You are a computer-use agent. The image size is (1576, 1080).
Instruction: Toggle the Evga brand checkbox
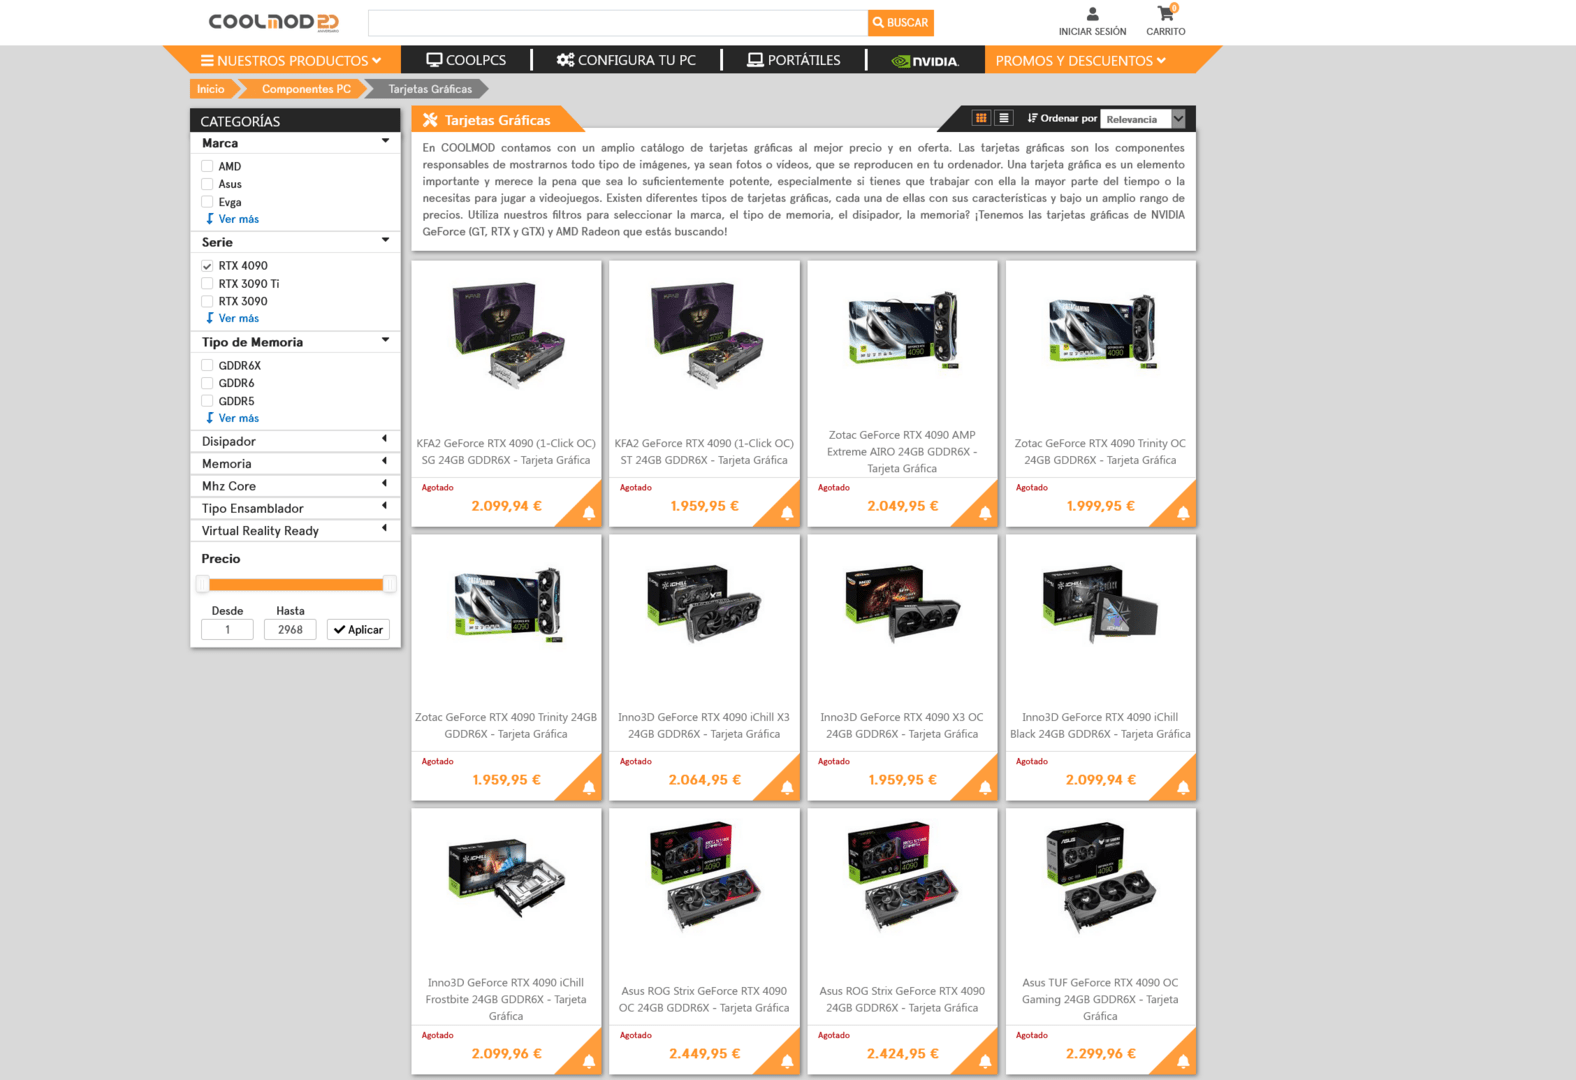207,202
